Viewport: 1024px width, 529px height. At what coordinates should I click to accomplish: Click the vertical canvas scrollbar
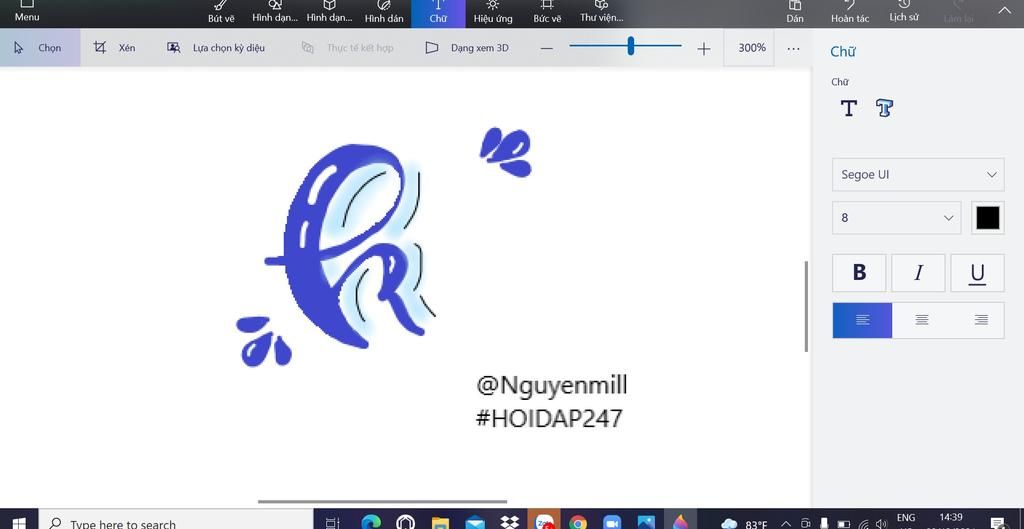click(x=807, y=306)
